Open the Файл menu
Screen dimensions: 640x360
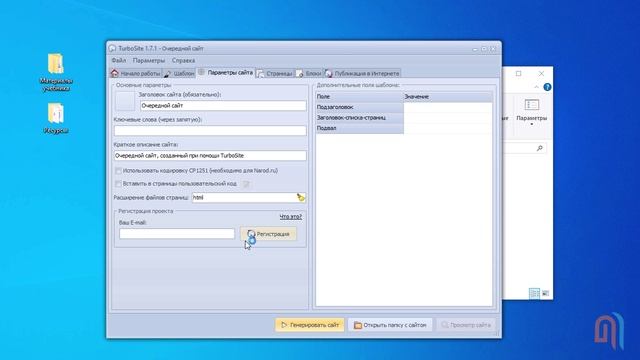(x=119, y=60)
